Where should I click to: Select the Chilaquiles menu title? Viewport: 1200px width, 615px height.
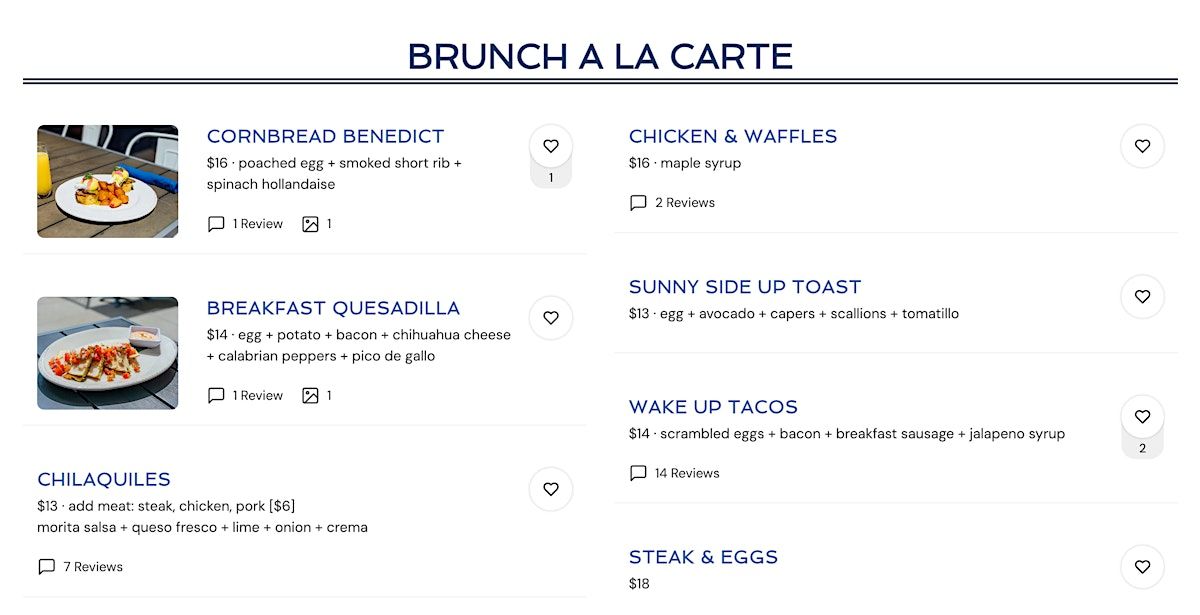tap(104, 479)
